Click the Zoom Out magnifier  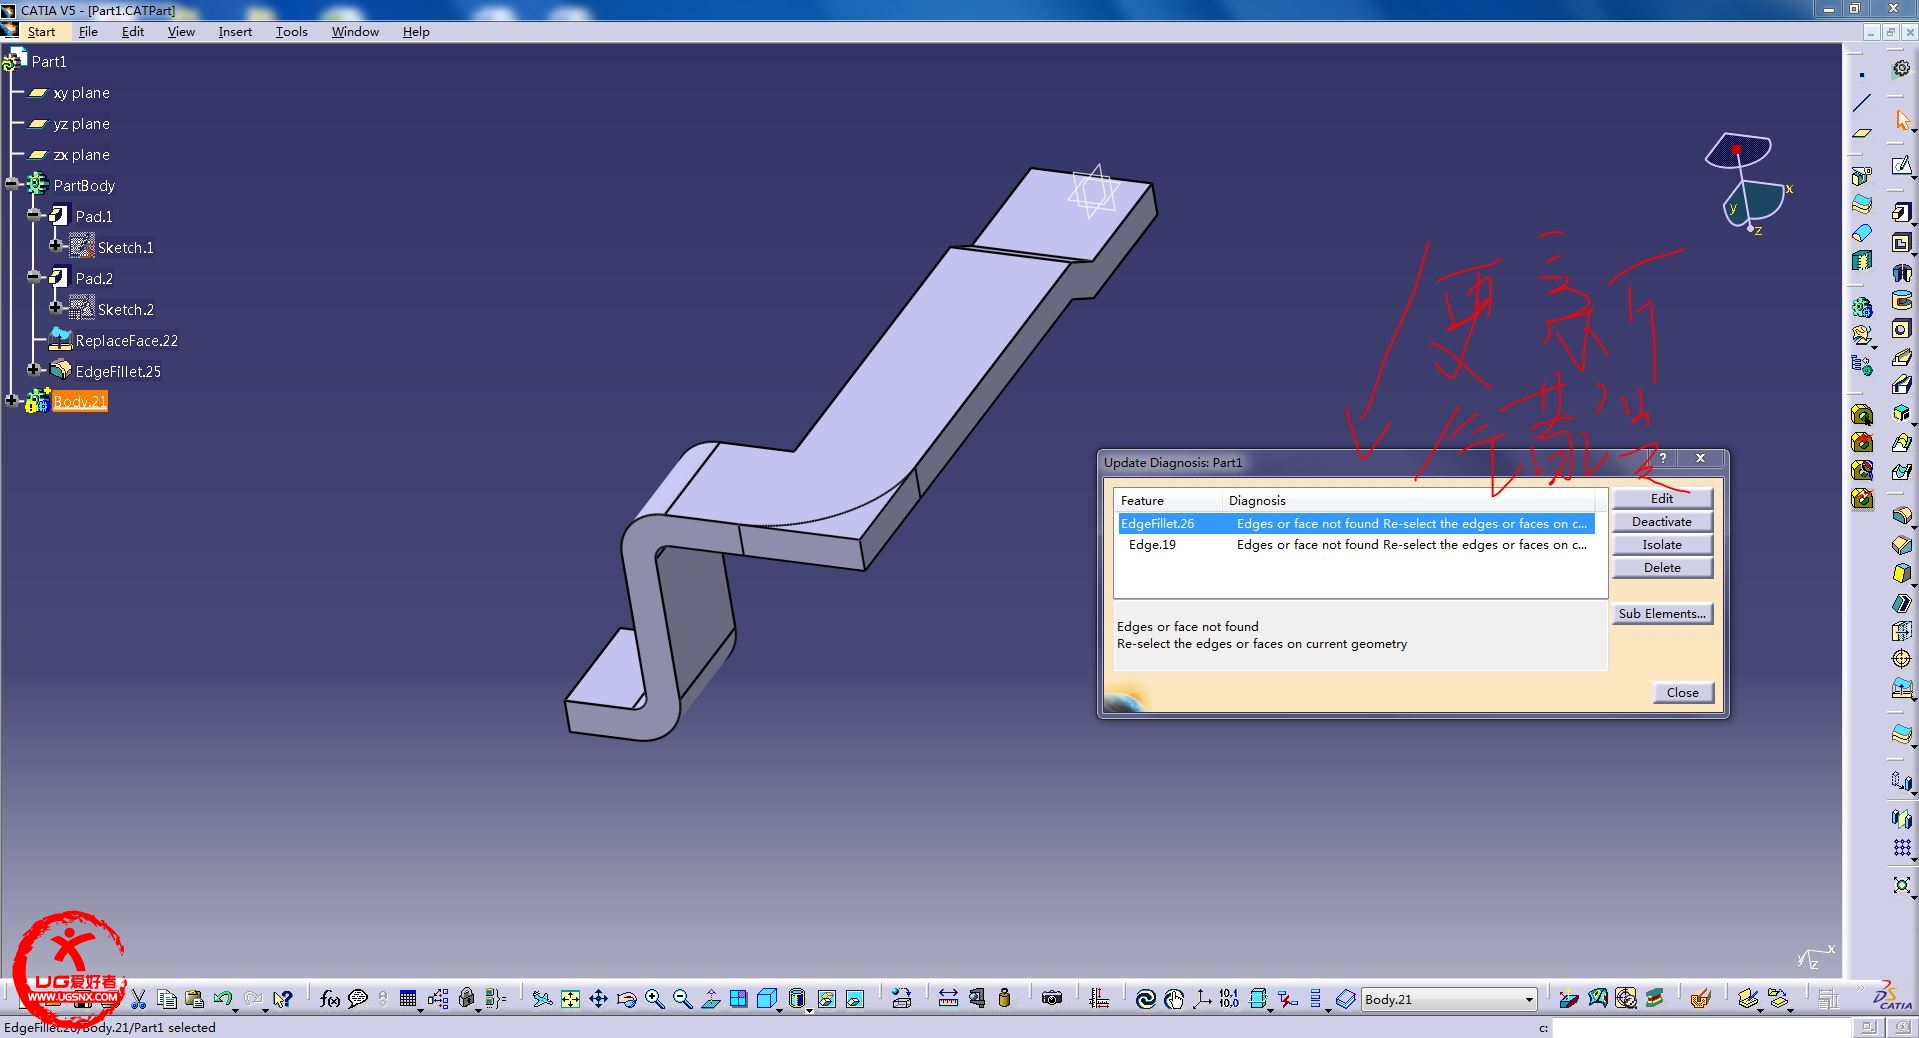click(682, 999)
